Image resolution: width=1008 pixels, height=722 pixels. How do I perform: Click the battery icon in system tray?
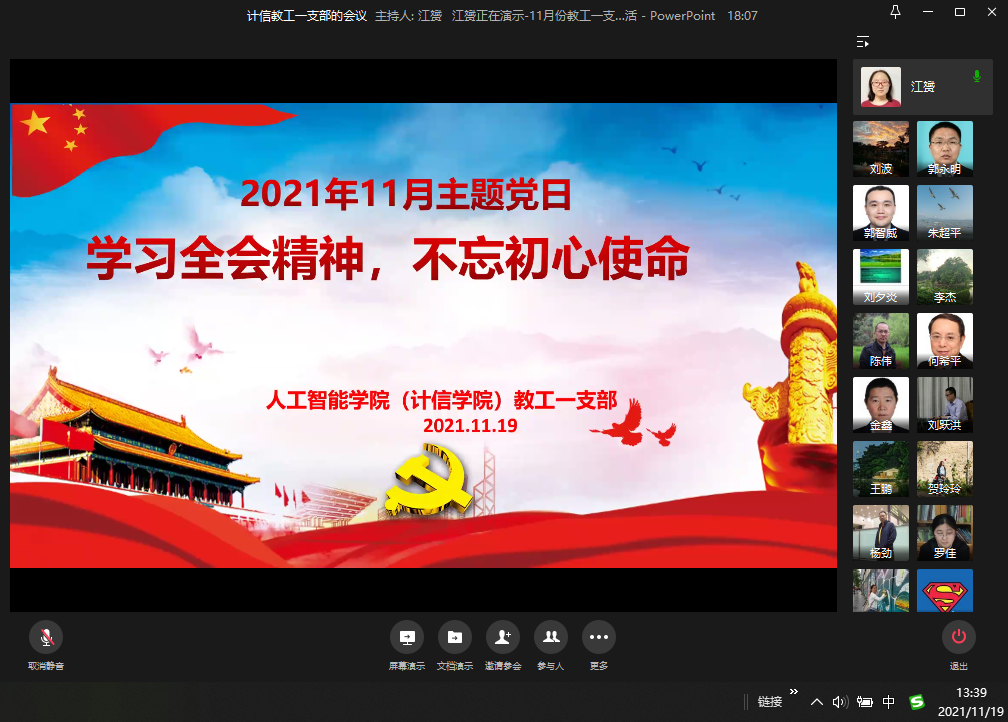(x=865, y=702)
